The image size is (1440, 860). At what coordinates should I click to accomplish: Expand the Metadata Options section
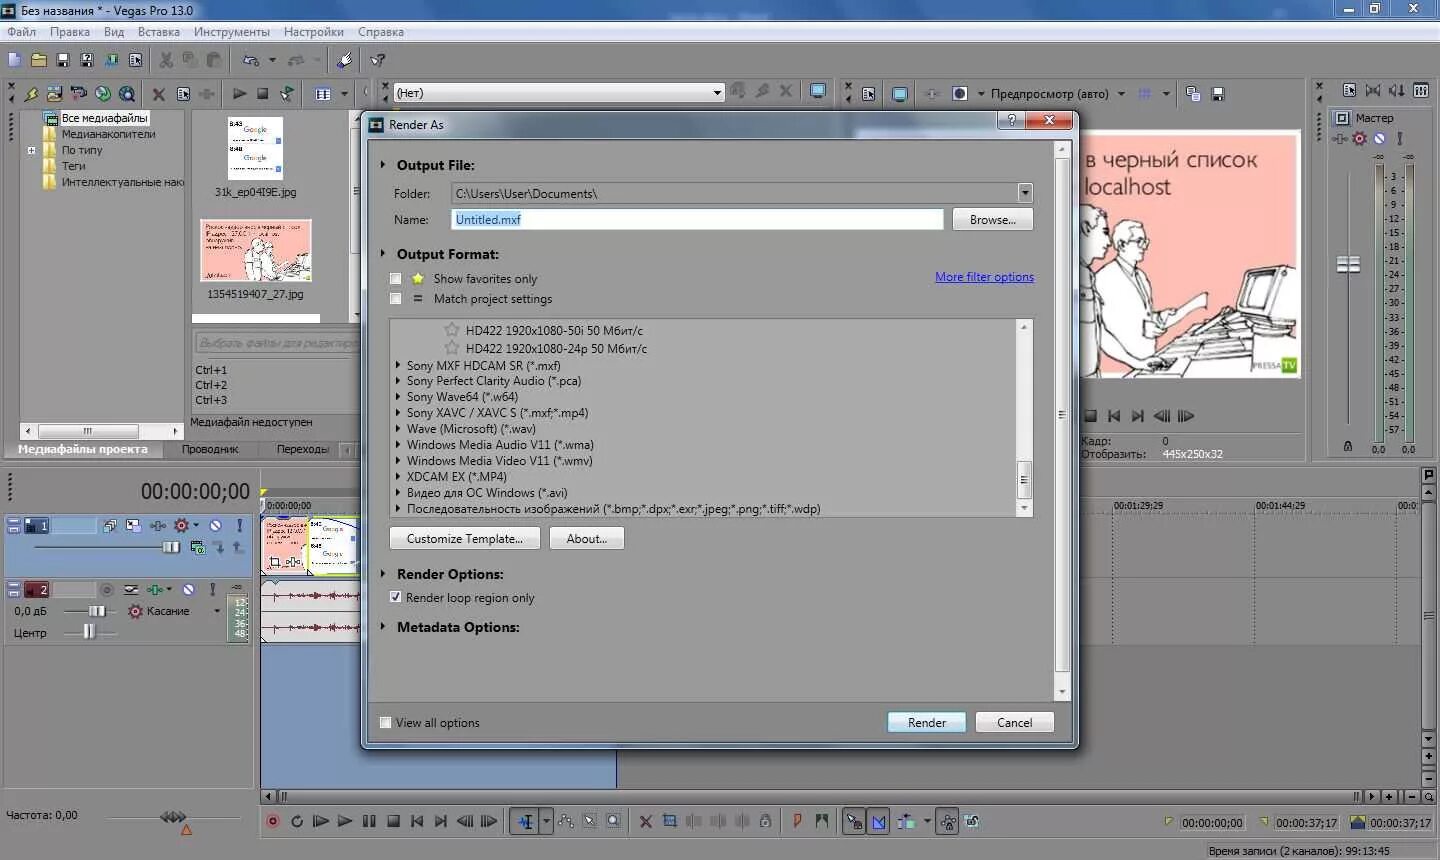(382, 627)
